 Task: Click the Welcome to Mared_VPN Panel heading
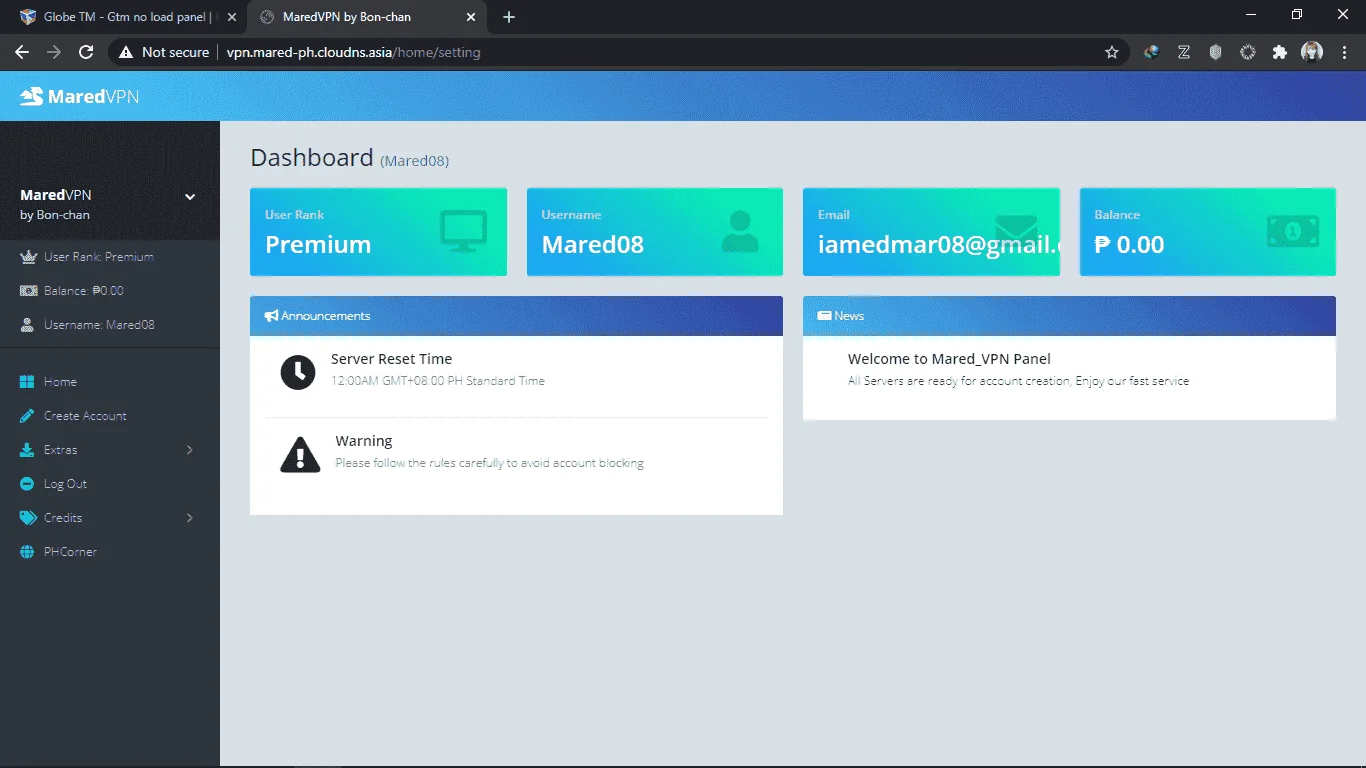[x=949, y=359]
